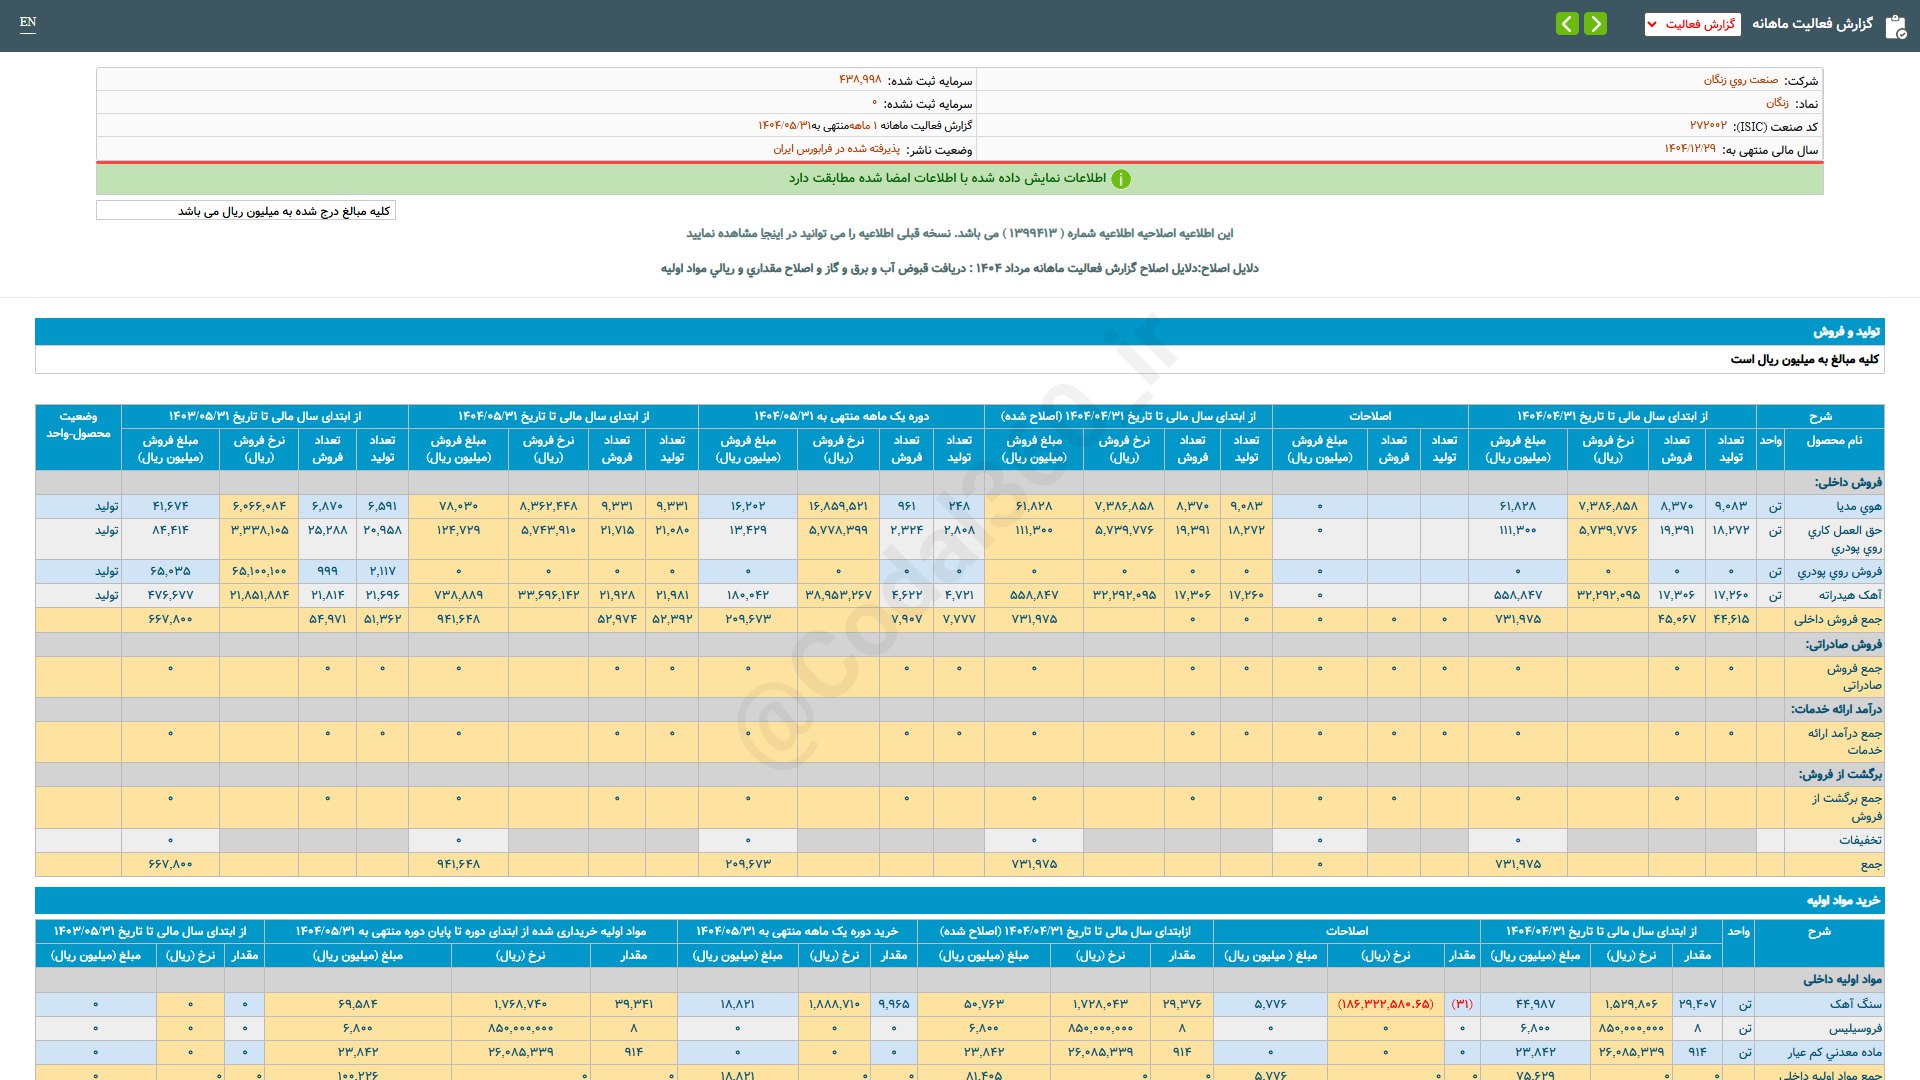Click the سنگ آهک raw material row
This screenshot has width=1920, height=1080.
[1855, 1004]
